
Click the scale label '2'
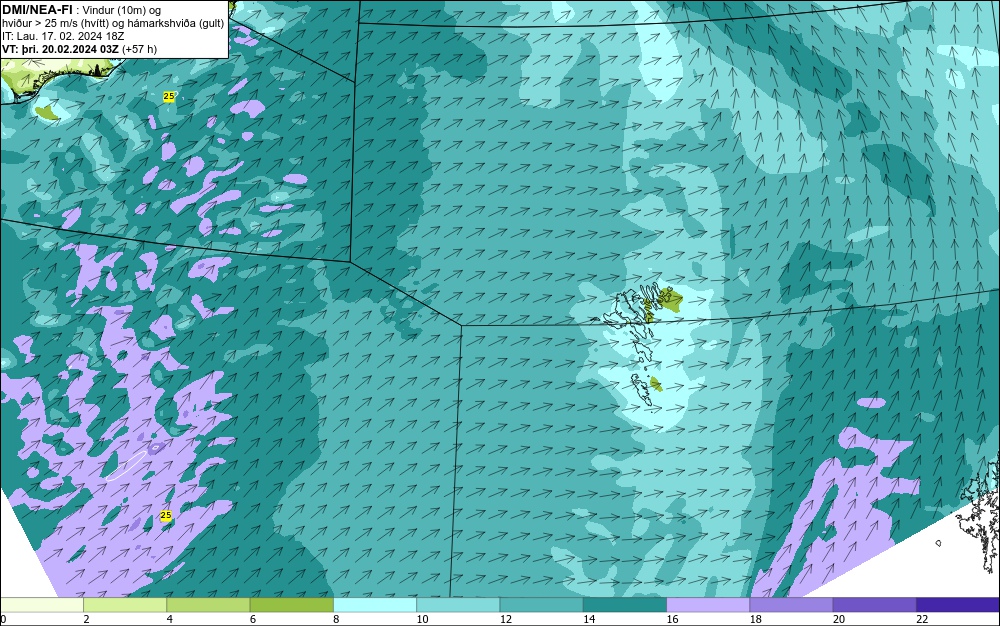point(86,619)
